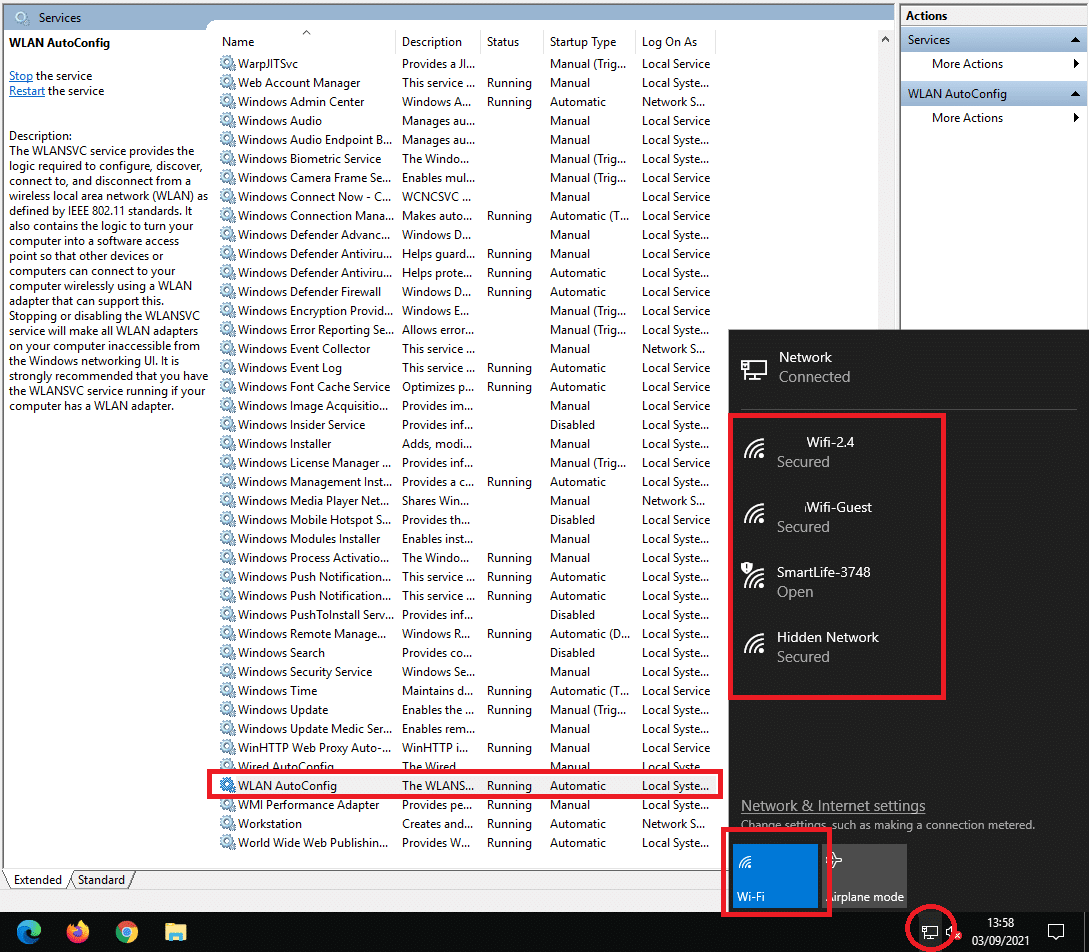Click the Wi-Fi signal icon for Wifi-Guest

click(x=754, y=515)
